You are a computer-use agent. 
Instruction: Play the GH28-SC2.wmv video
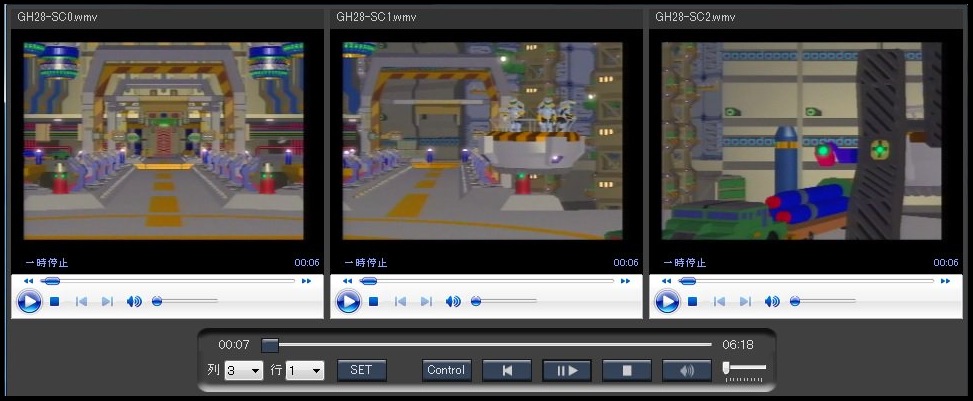(667, 302)
